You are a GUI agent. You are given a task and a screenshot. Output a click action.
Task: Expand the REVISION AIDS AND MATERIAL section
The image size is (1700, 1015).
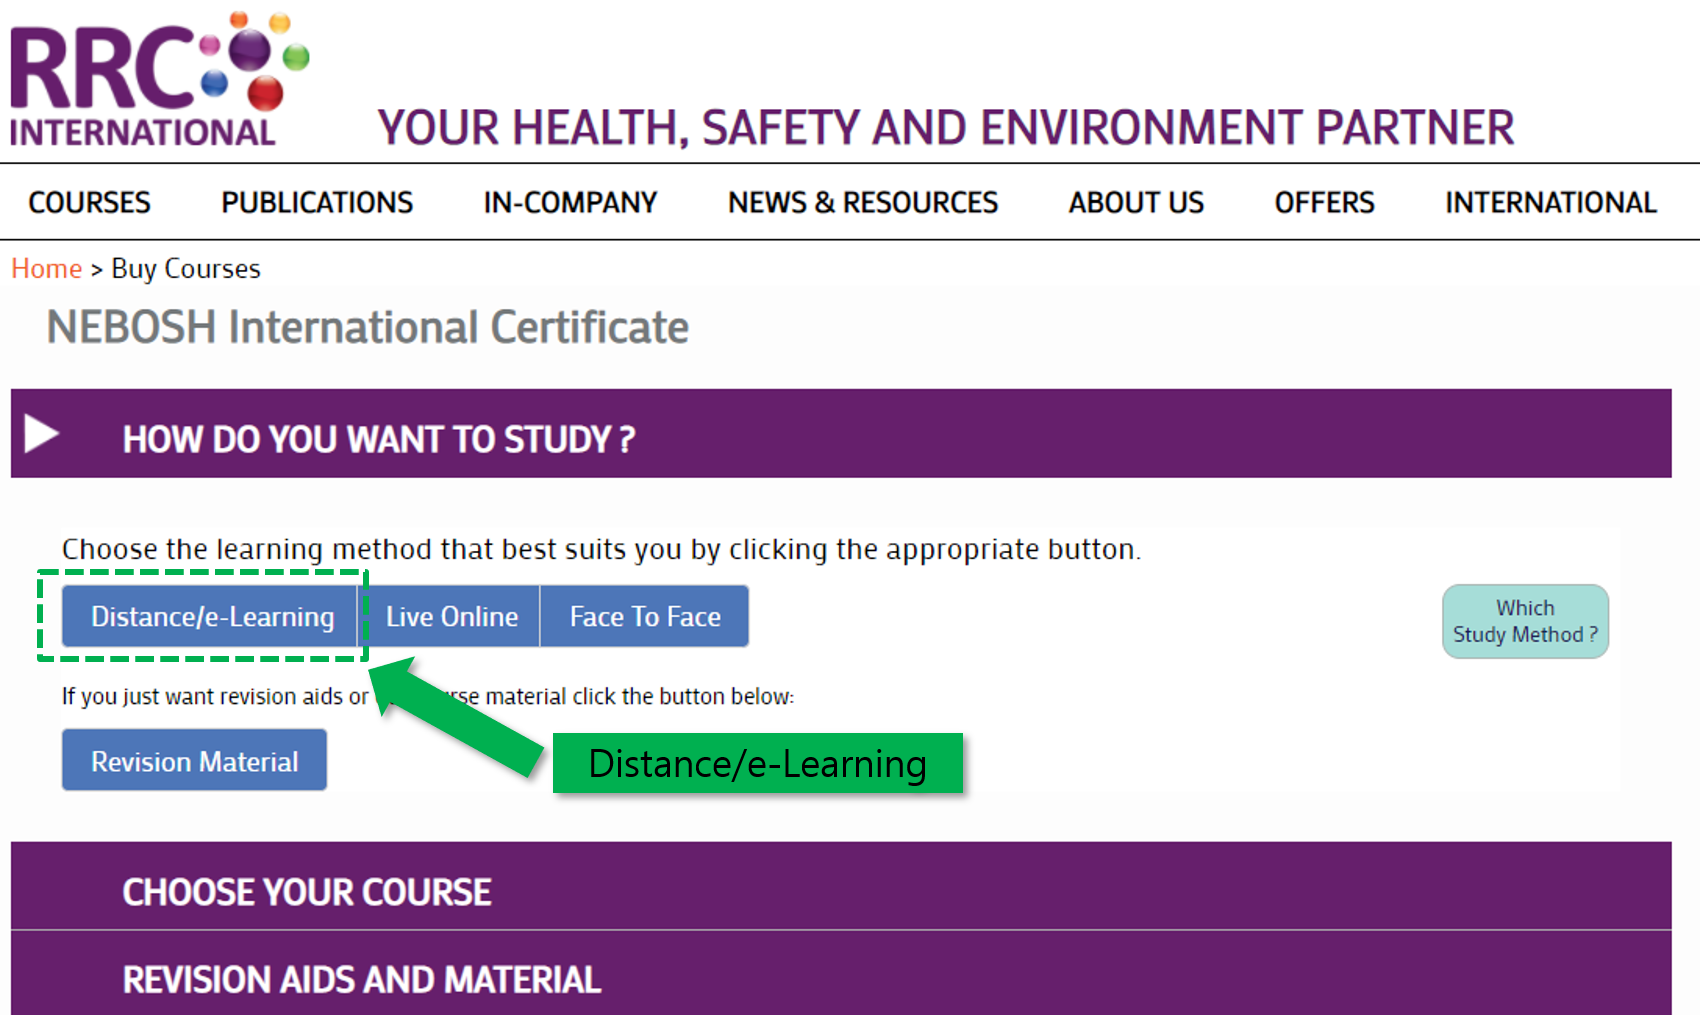click(841, 974)
